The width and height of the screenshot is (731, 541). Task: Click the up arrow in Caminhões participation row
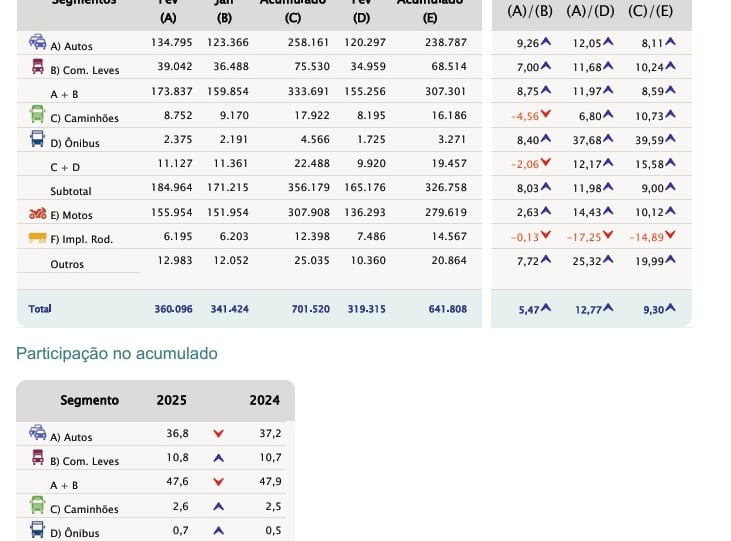click(218, 506)
